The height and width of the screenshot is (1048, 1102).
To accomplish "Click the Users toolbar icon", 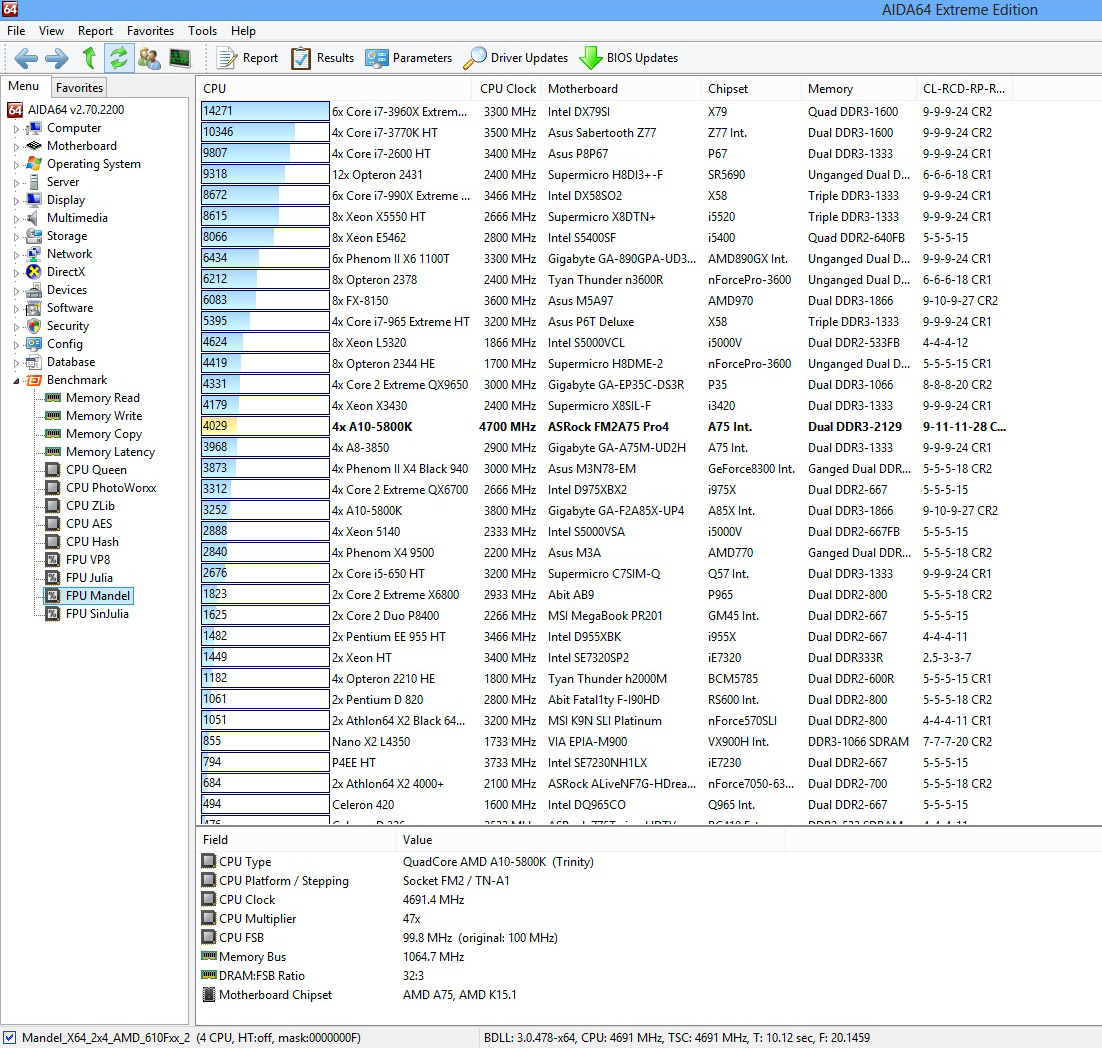I will pyautogui.click(x=149, y=58).
